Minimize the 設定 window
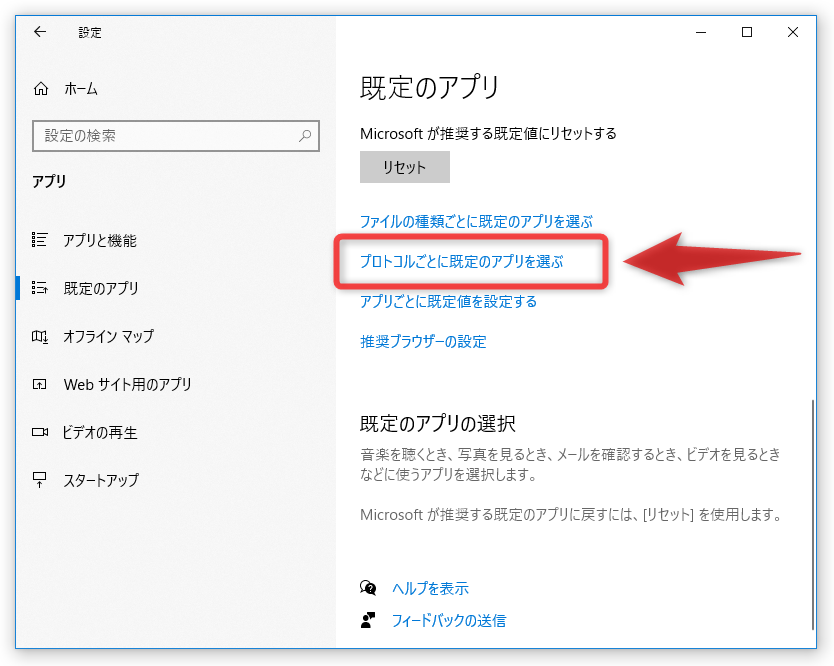This screenshot has height=666, width=834. pyautogui.click(x=701, y=32)
